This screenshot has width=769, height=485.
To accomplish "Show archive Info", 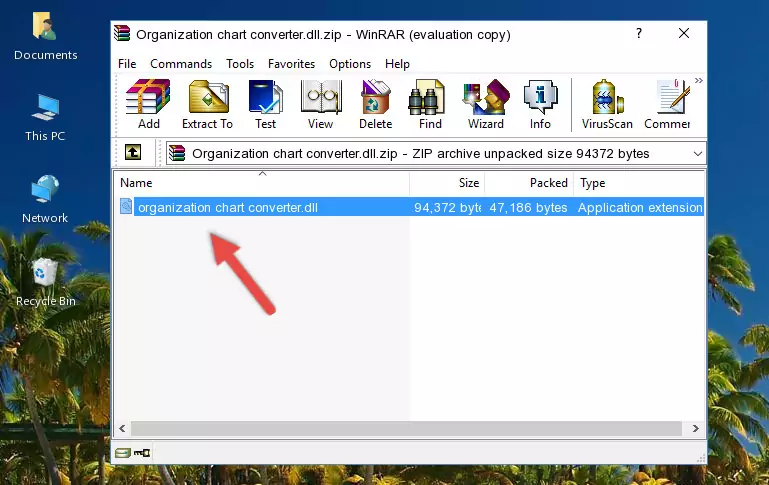I will pyautogui.click(x=540, y=104).
